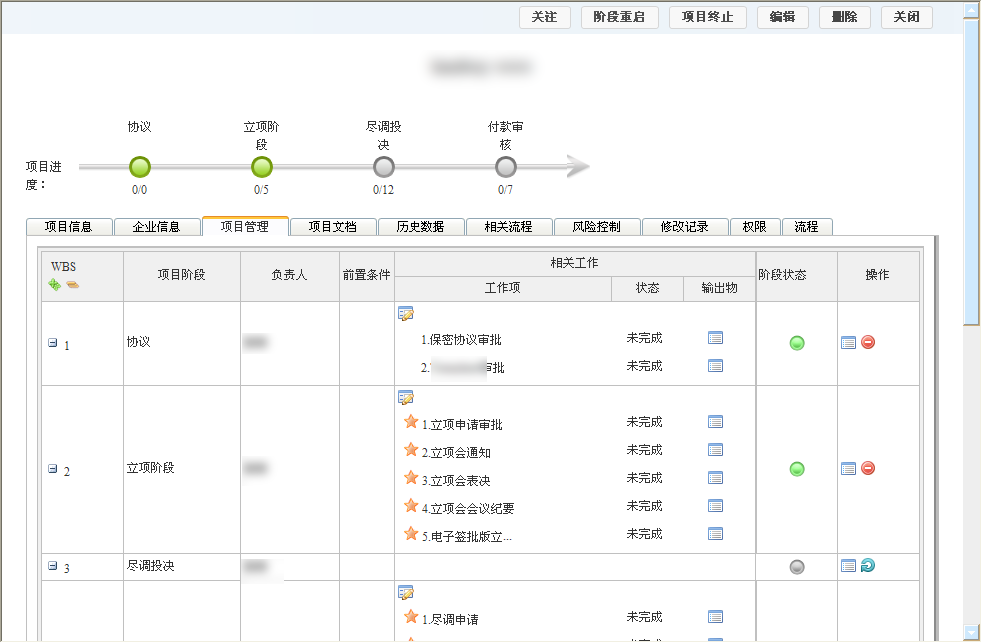Collapse the WBS entry for row 2

pyautogui.click(x=51, y=467)
